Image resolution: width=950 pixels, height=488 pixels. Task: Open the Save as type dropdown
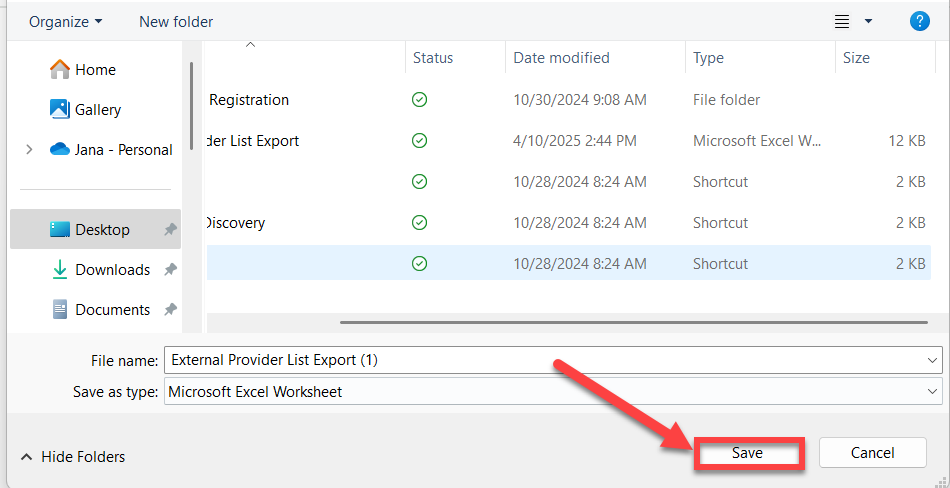(933, 392)
